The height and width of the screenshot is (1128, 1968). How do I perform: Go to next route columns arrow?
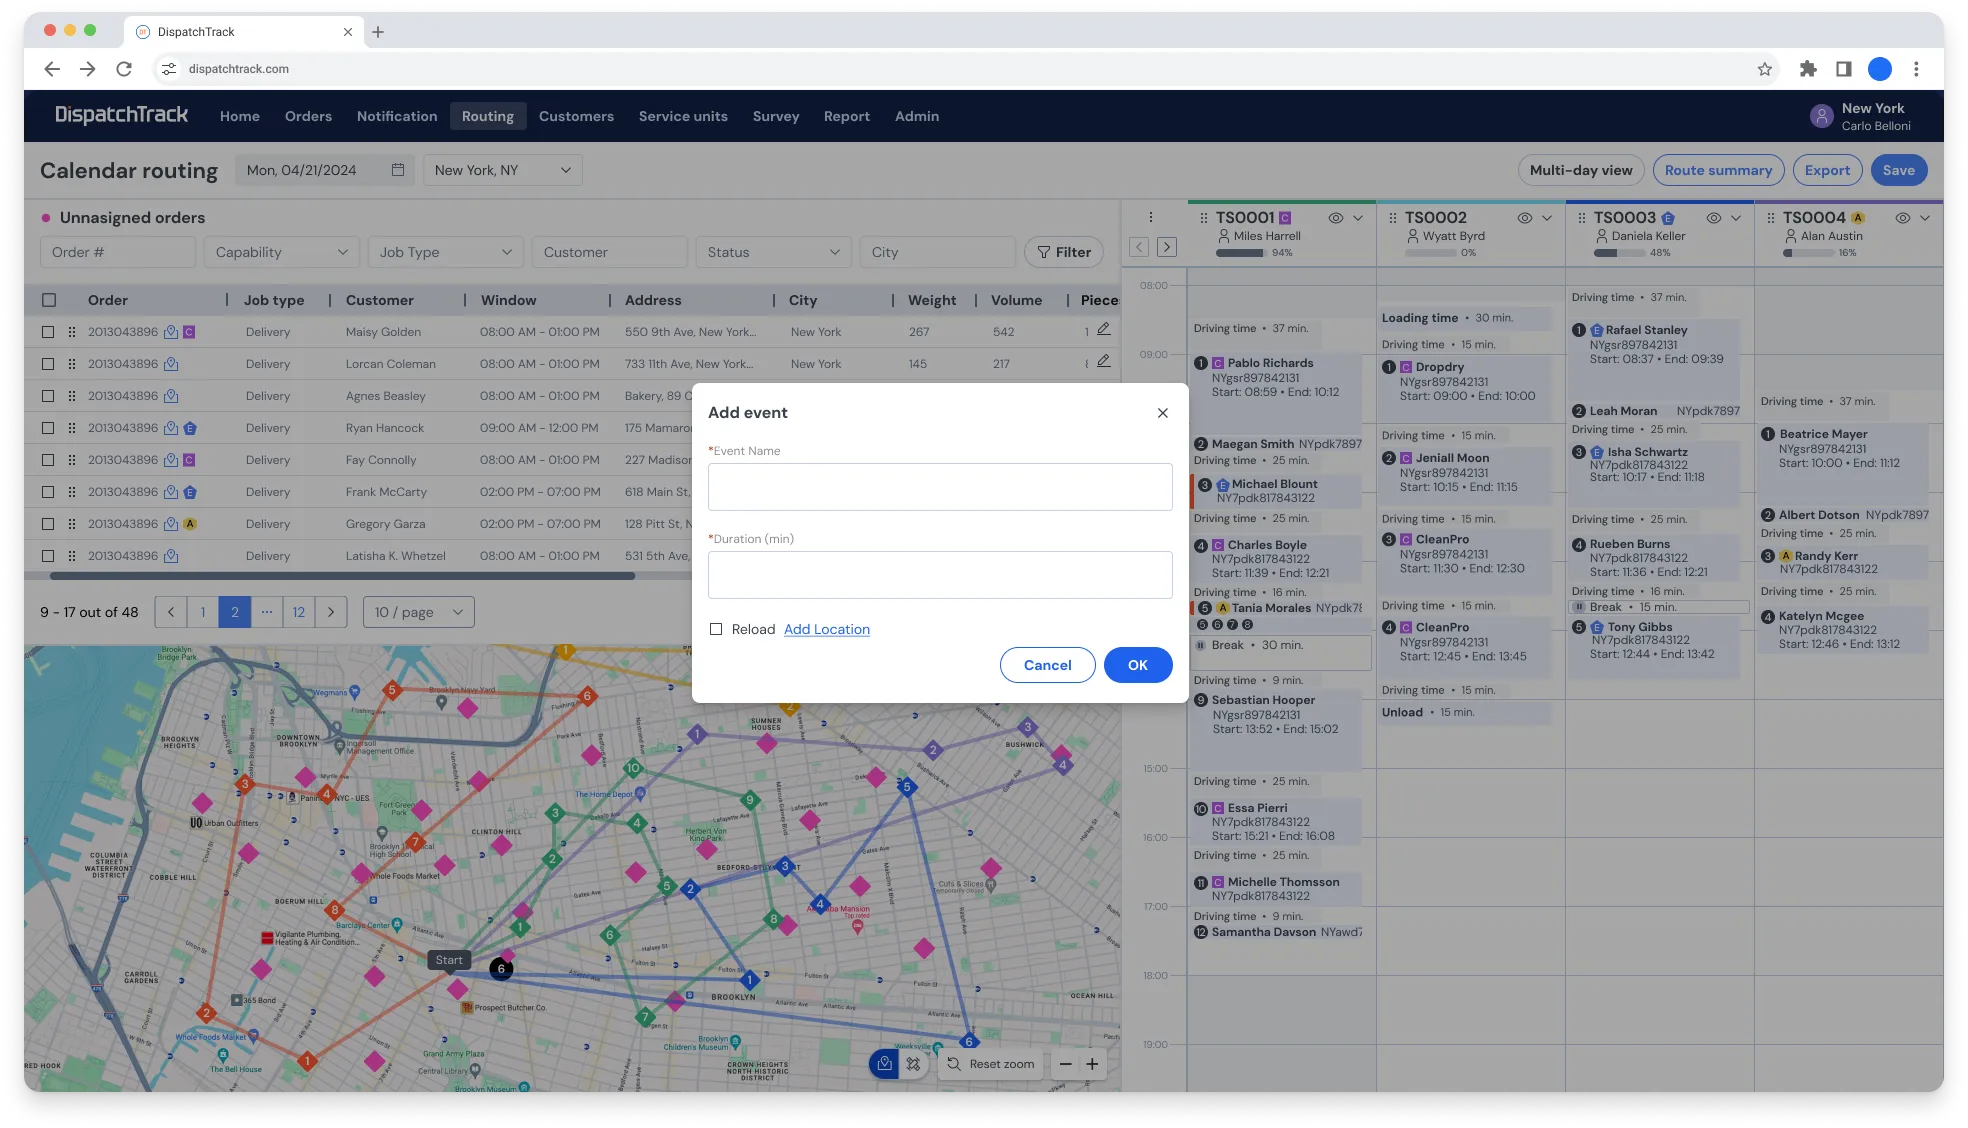1166,247
